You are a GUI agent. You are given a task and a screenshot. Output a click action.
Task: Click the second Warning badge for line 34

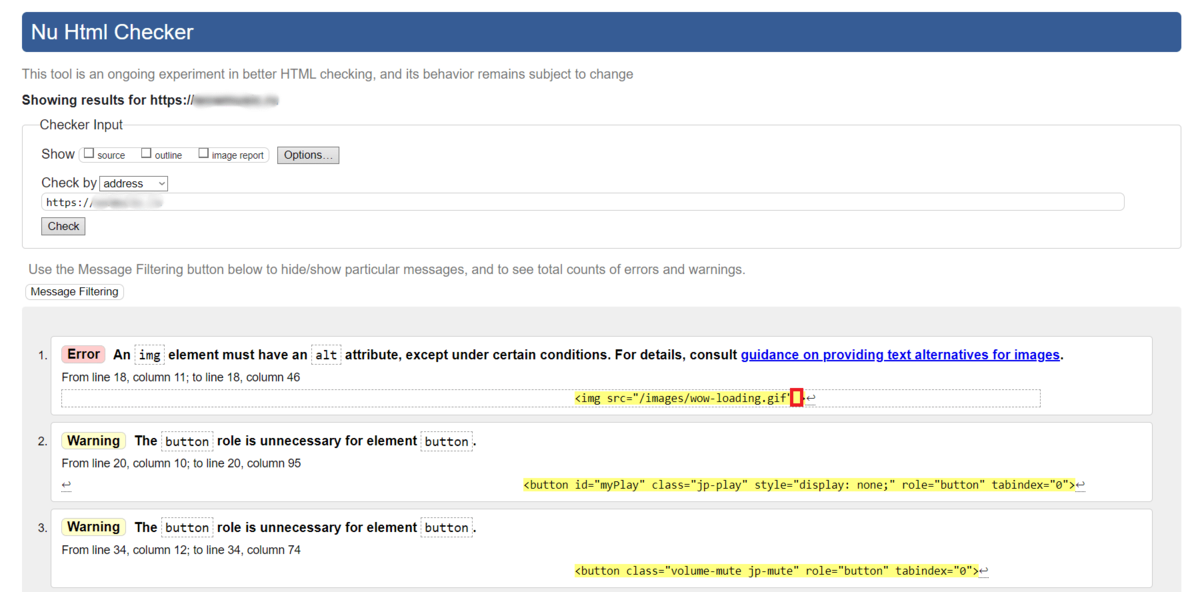[93, 527]
